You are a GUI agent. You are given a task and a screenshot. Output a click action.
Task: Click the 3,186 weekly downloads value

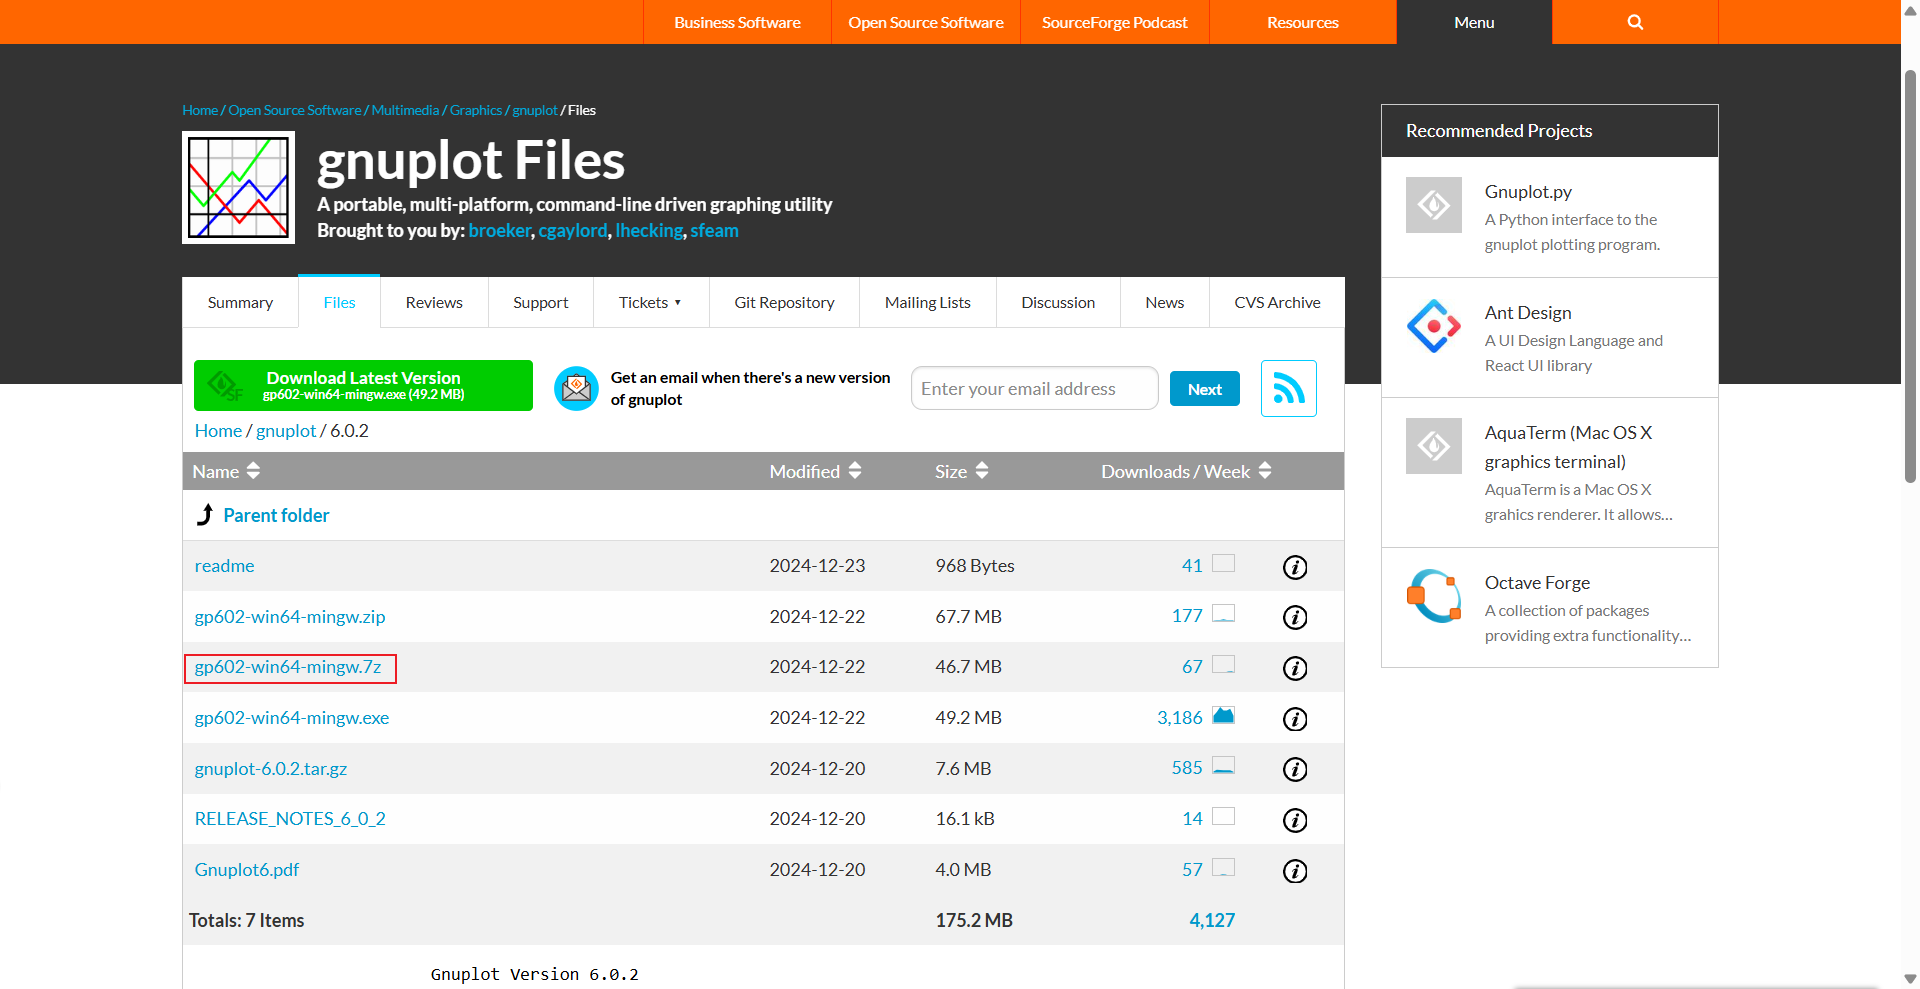(1180, 718)
